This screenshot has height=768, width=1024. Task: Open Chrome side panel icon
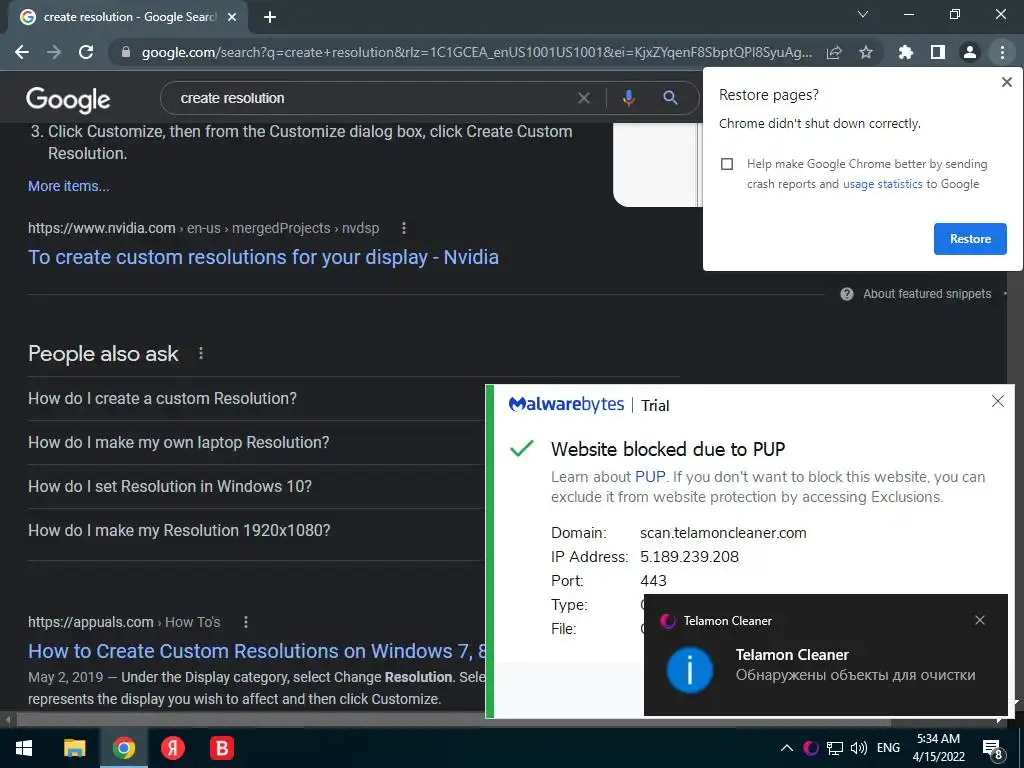938,52
